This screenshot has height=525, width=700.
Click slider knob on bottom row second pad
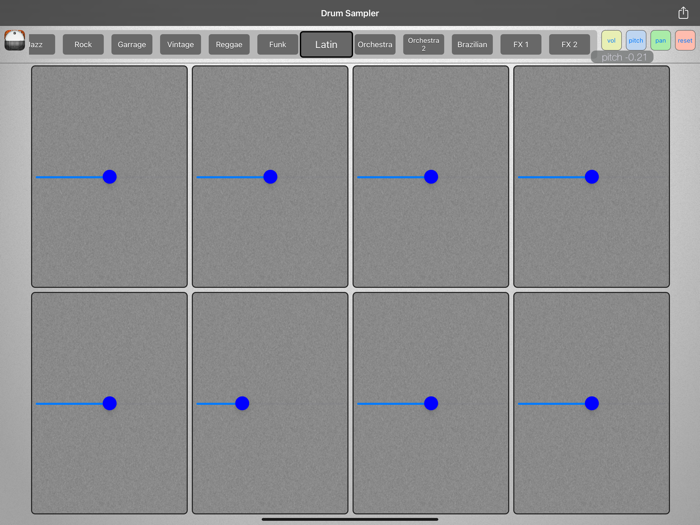coord(242,403)
